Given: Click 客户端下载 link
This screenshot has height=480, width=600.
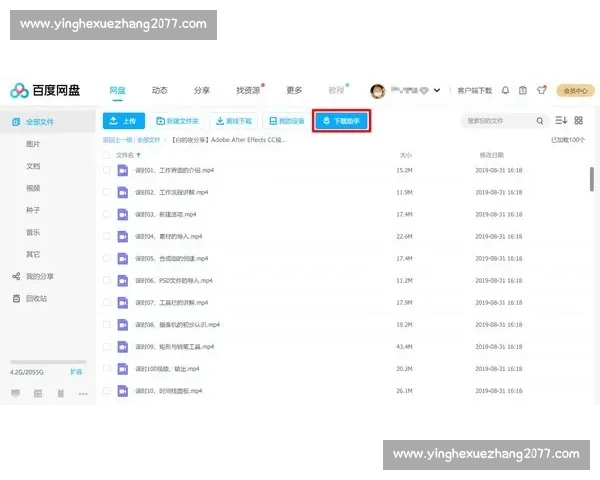Looking at the screenshot, I should coord(474,91).
